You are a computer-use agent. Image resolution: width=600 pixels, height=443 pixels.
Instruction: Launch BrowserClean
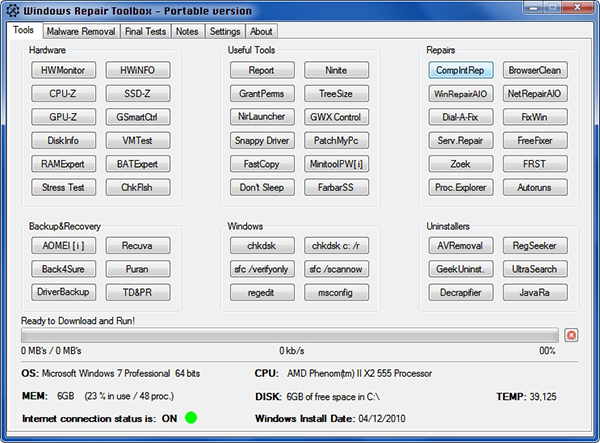(535, 70)
